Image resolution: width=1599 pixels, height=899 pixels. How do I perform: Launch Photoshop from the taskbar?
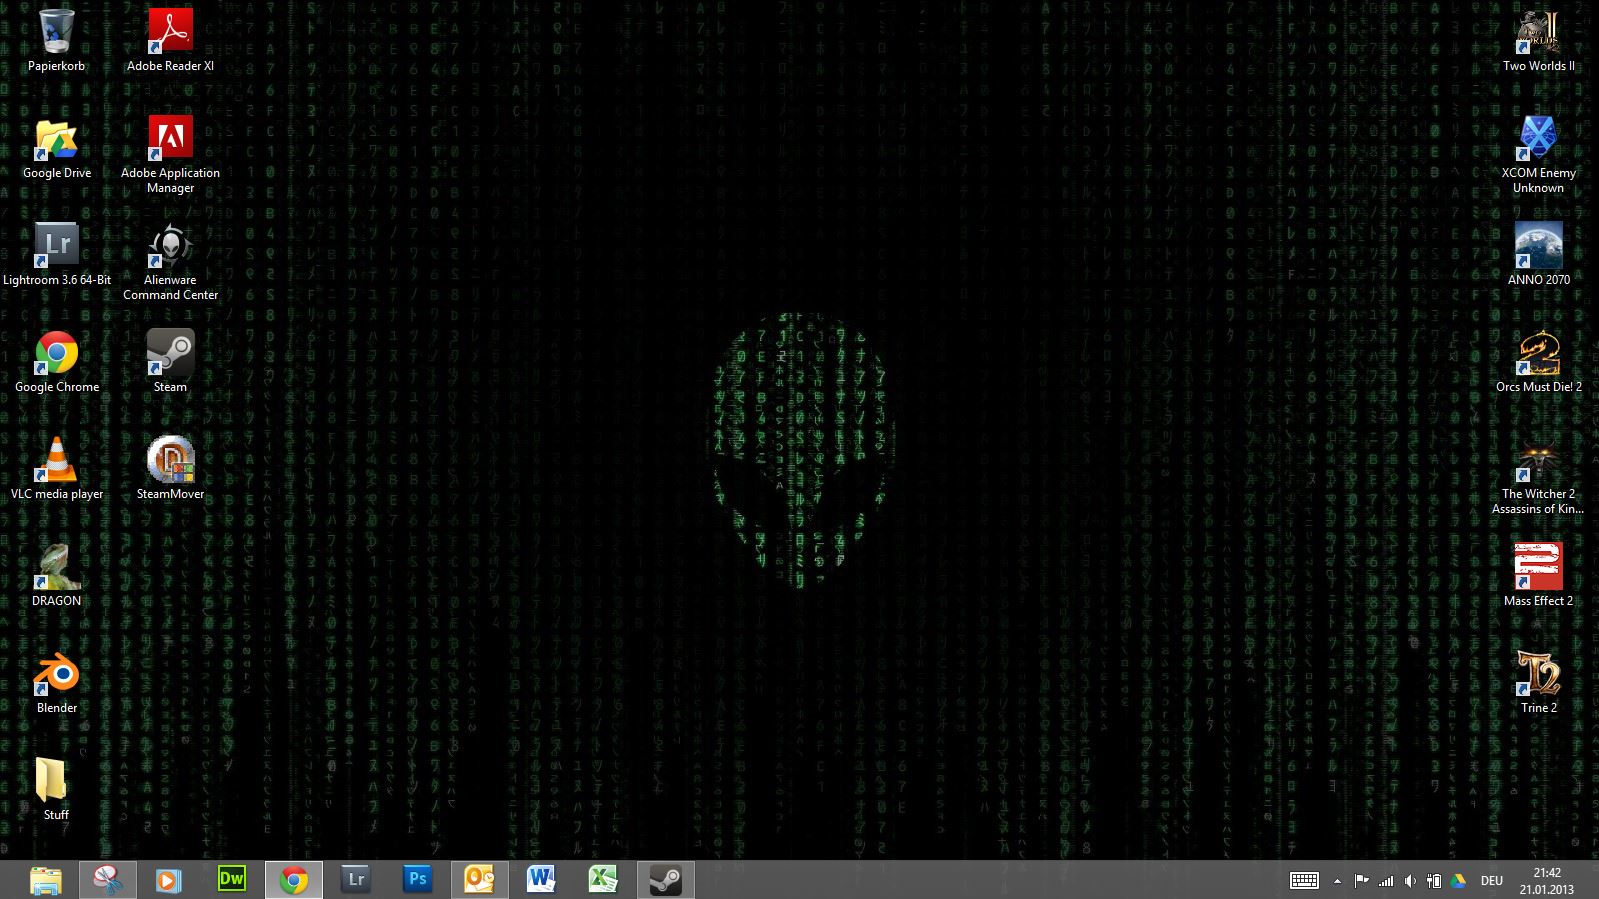coord(417,880)
